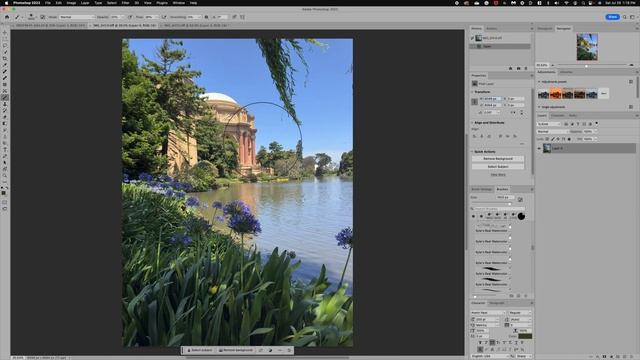
Task: Click the Select subject button in contextual task bar
Action: tap(200, 350)
